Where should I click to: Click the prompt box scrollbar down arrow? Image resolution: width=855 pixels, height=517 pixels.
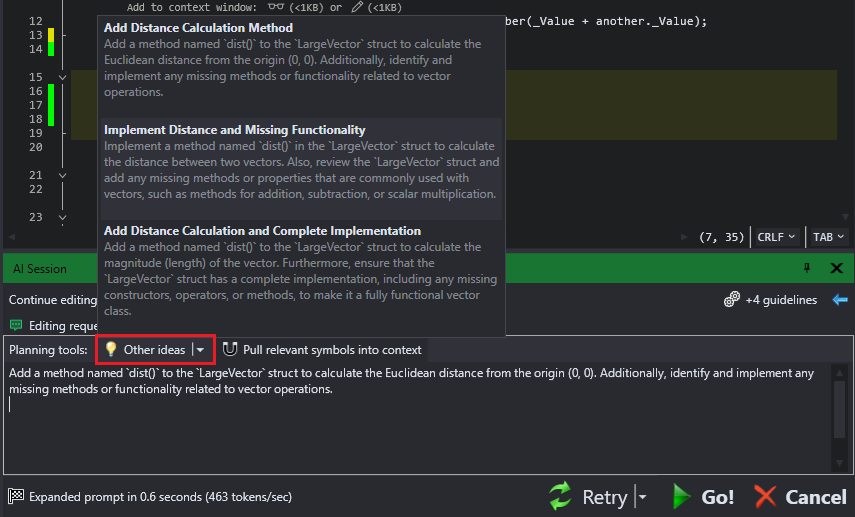tap(840, 464)
